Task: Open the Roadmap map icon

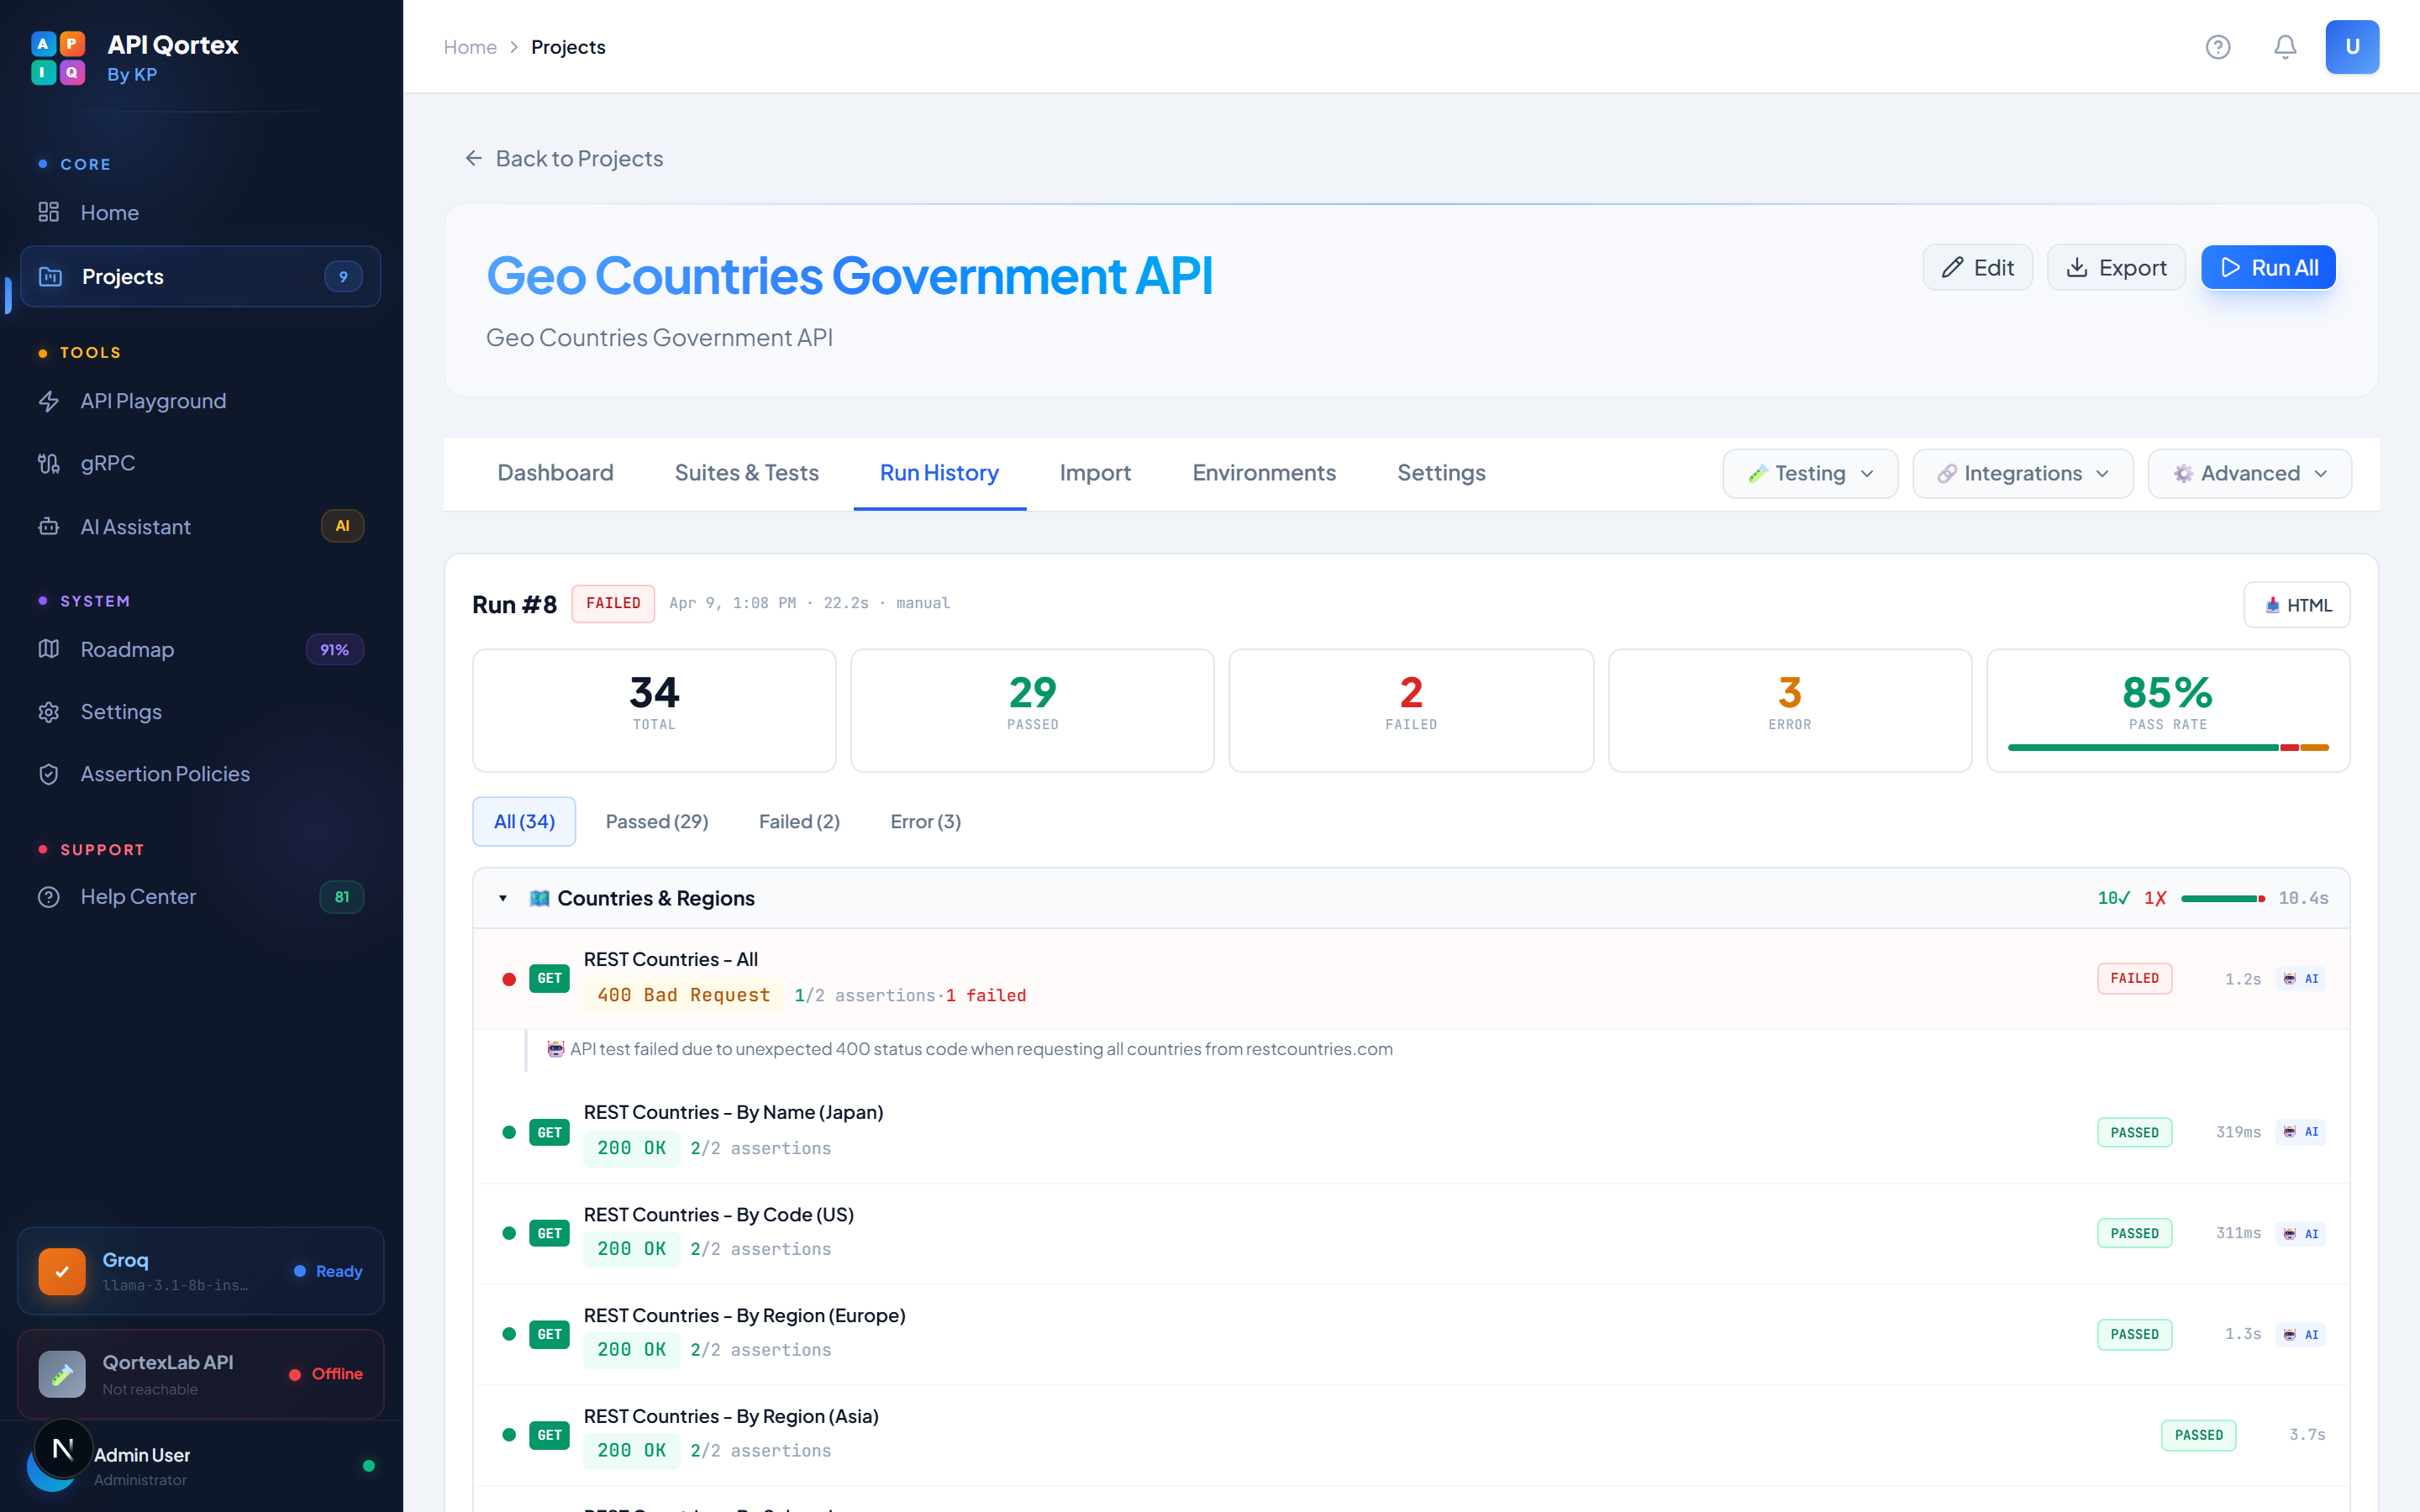Action: point(49,649)
